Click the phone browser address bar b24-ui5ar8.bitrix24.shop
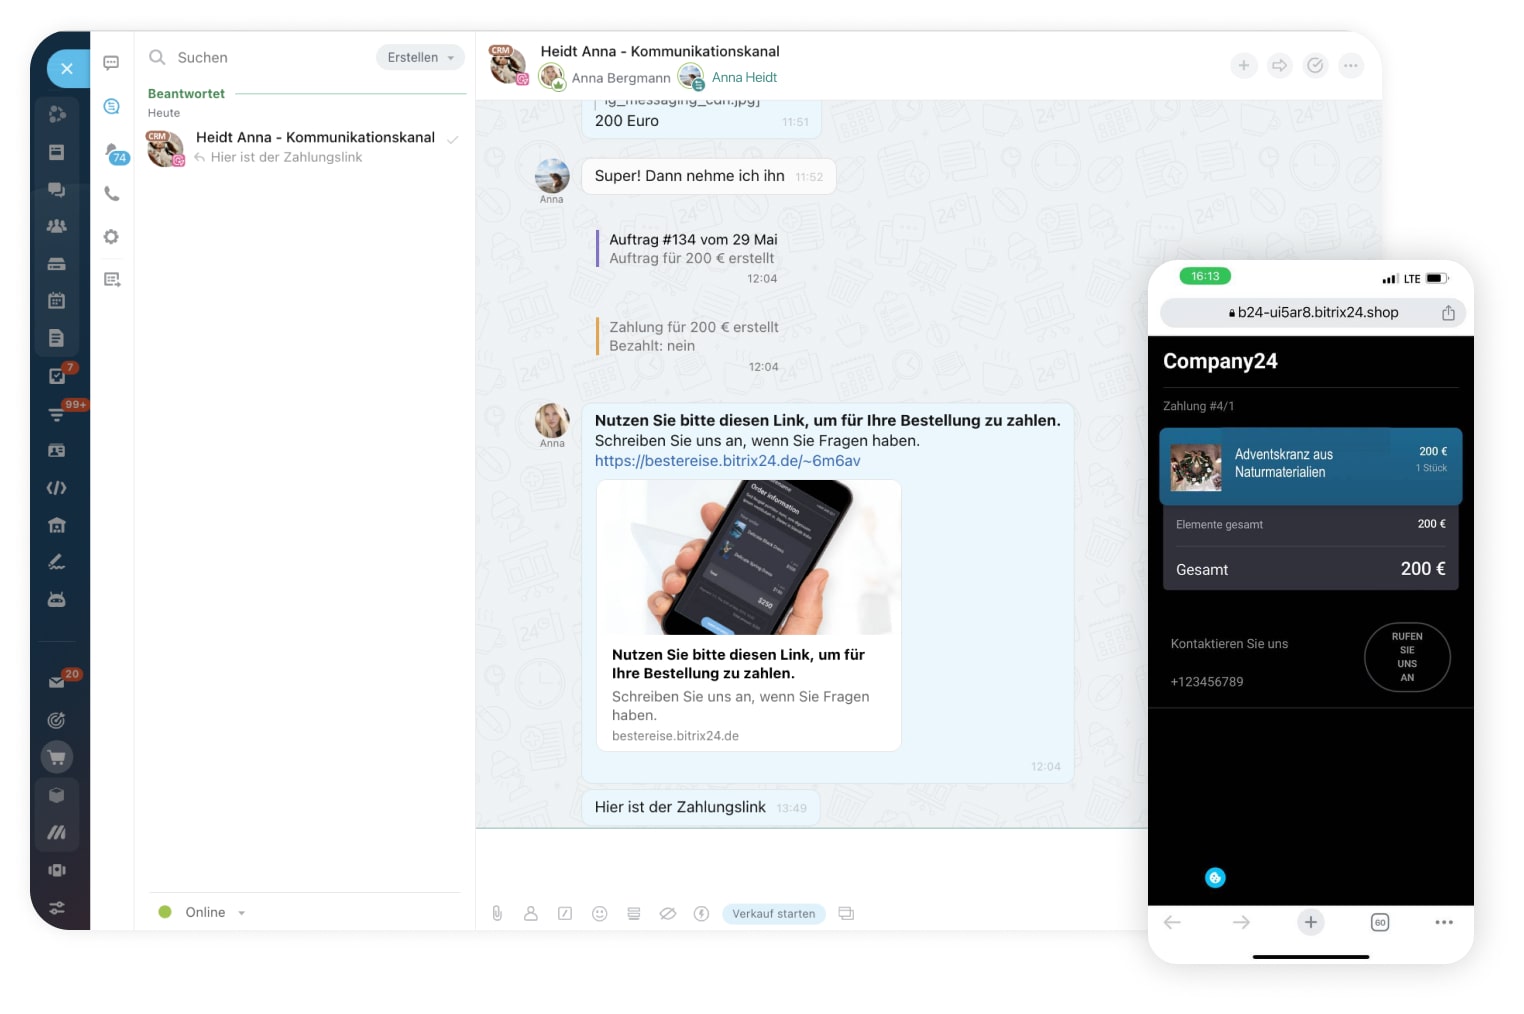1524x1014 pixels. (1312, 312)
